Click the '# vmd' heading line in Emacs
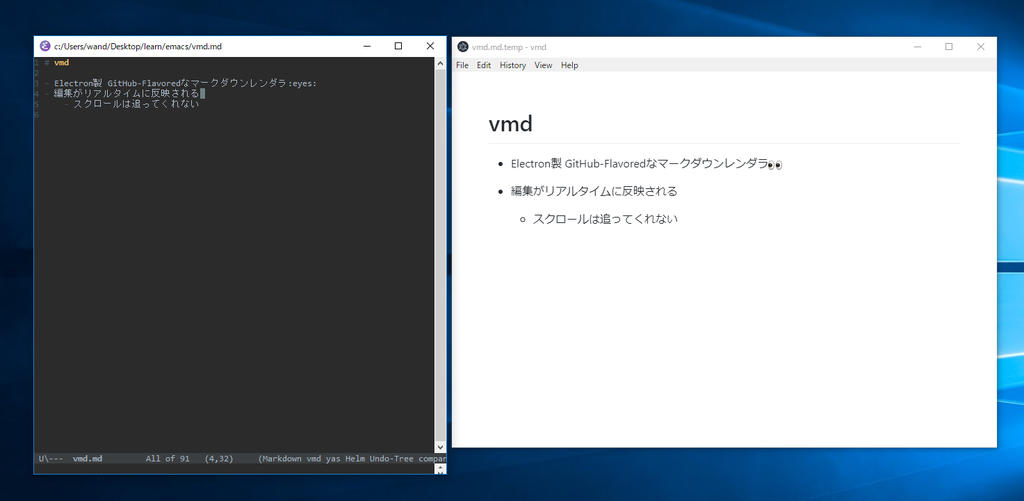Image resolution: width=1024 pixels, height=501 pixels. coord(57,63)
